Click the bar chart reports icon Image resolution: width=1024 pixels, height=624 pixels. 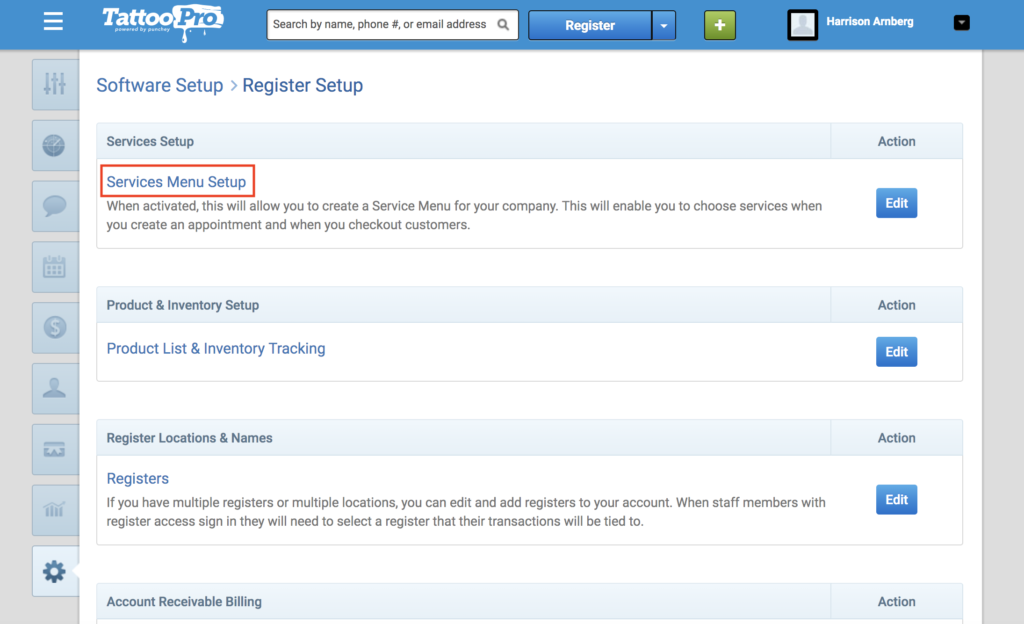pyautogui.click(x=55, y=510)
